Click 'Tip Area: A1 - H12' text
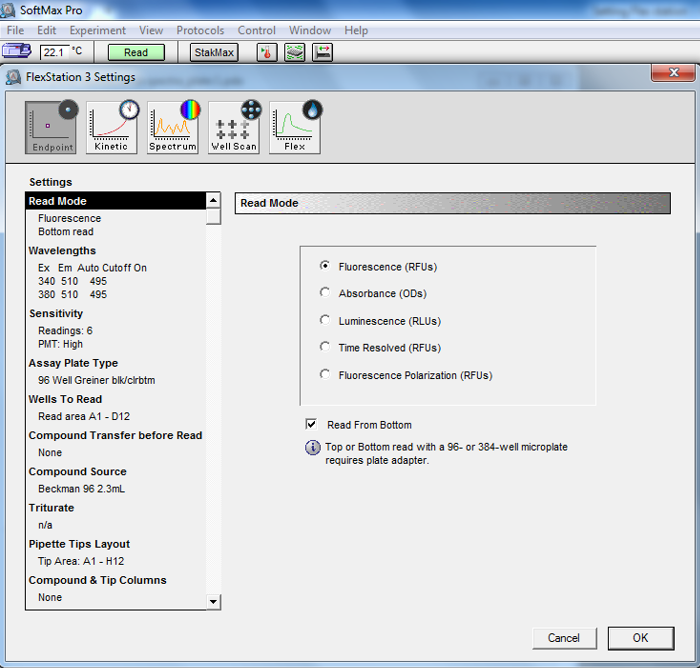This screenshot has height=668, width=700. [x=81, y=561]
